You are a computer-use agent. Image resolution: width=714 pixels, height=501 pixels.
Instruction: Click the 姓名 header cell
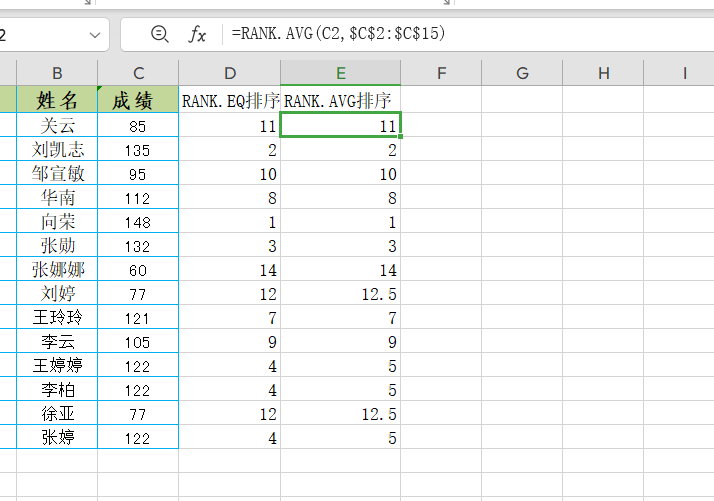57,99
